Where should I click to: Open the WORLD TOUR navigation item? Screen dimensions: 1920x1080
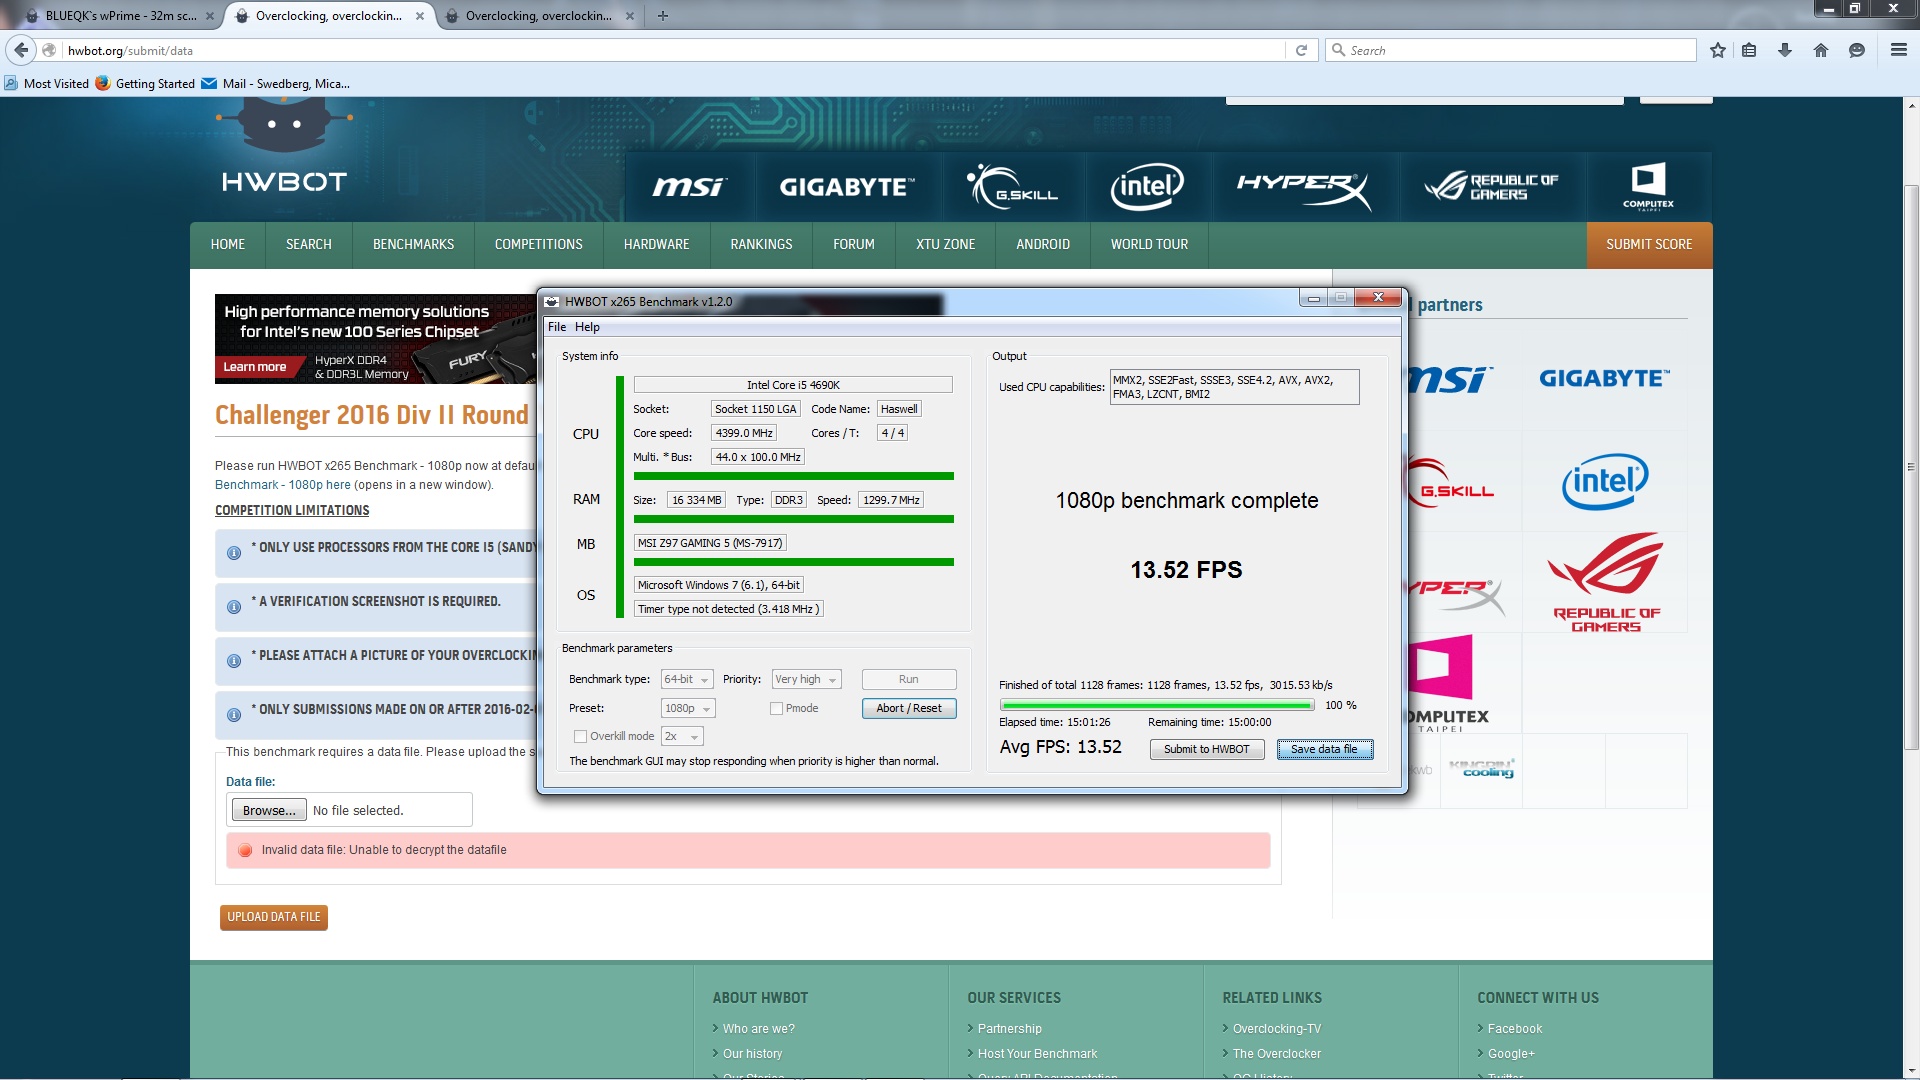[1149, 245]
